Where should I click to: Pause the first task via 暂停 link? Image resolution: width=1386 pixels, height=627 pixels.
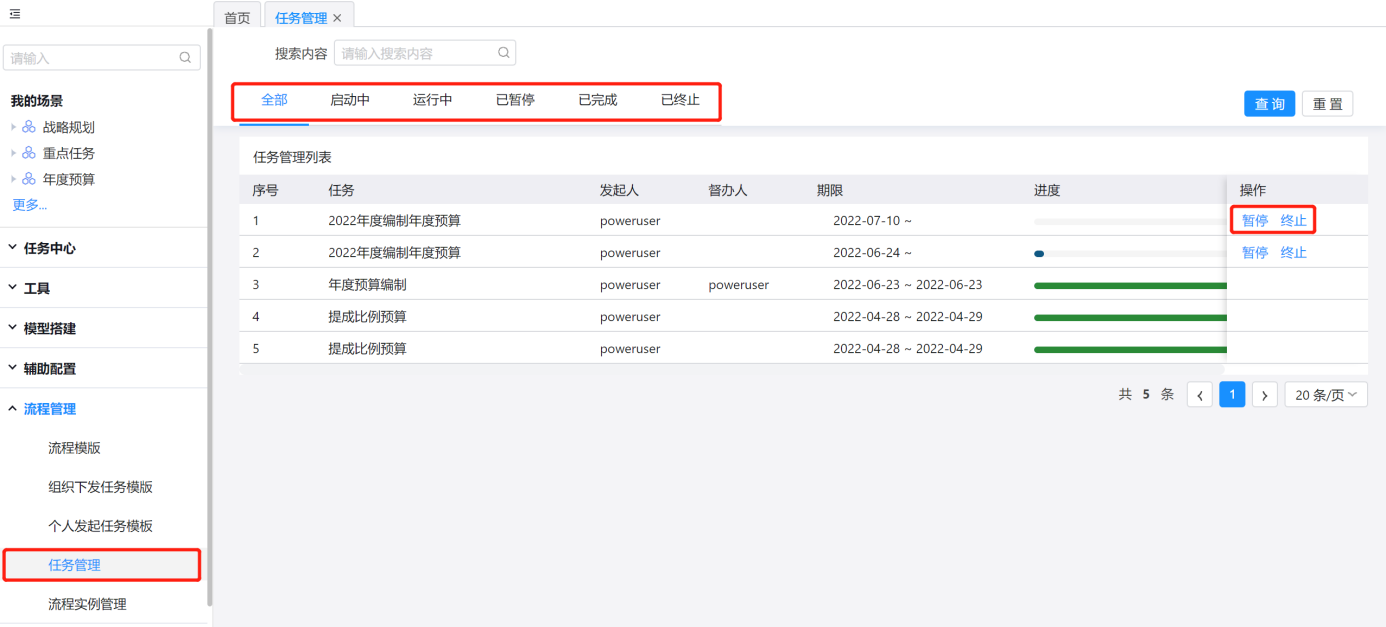[1255, 221]
